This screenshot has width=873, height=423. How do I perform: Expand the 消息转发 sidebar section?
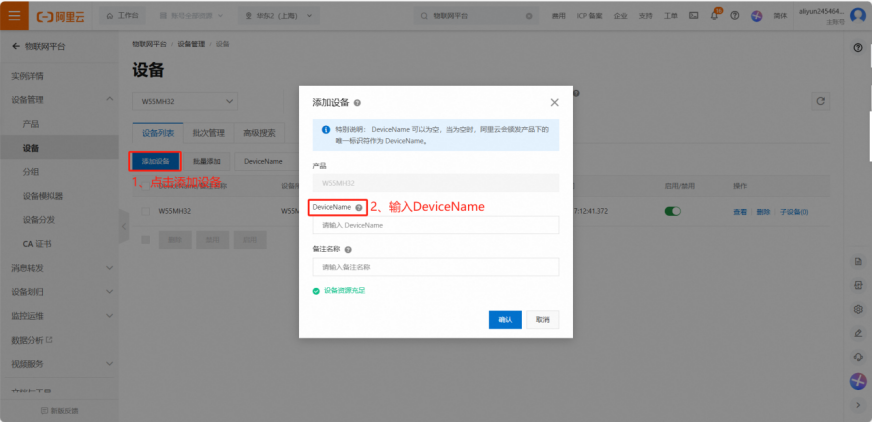(x=110, y=268)
